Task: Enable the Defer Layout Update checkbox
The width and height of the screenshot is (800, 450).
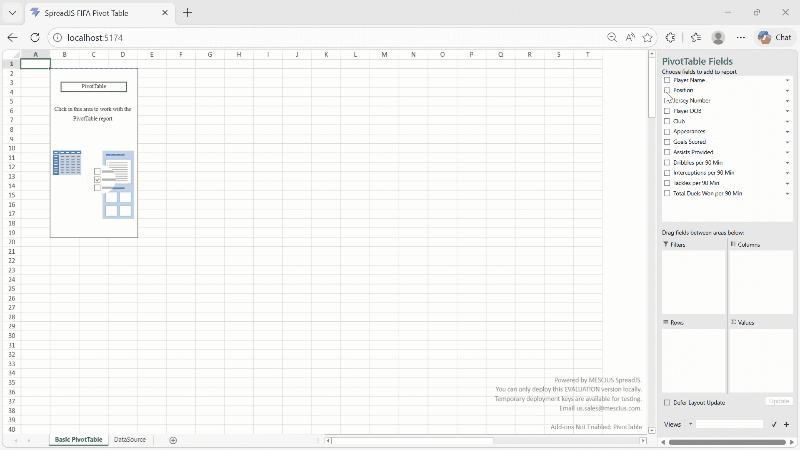Action: [x=667, y=403]
